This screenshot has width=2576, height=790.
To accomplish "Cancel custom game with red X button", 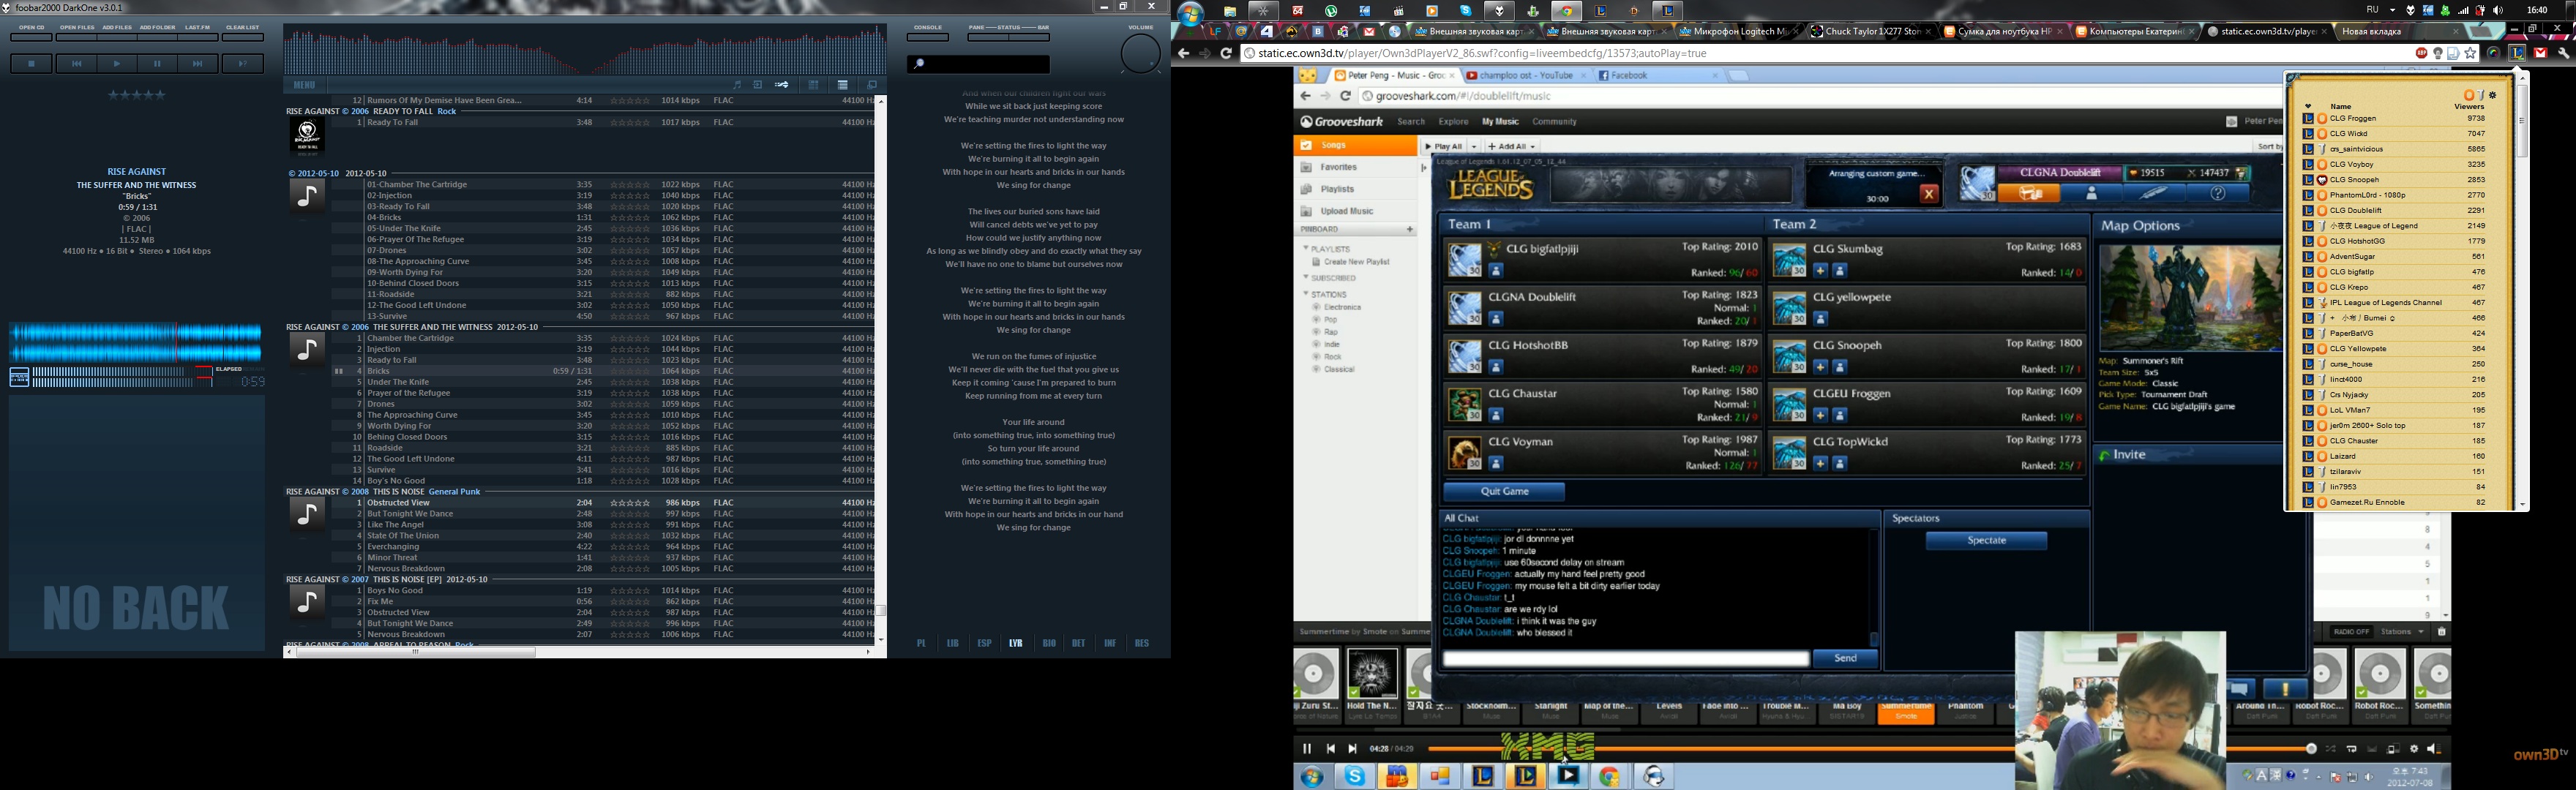I will pyautogui.click(x=1929, y=195).
